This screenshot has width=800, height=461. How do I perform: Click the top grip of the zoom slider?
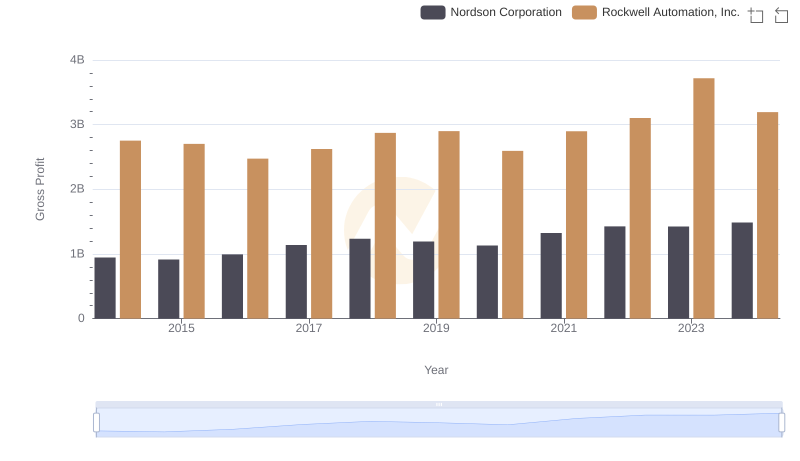tap(439, 404)
